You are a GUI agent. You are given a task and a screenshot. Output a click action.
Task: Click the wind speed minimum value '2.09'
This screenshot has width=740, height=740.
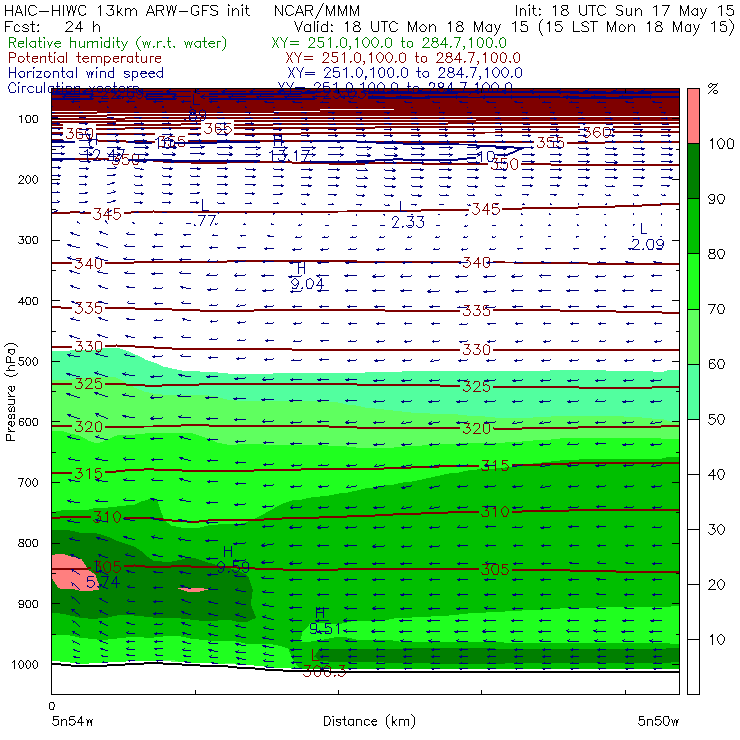pos(648,244)
